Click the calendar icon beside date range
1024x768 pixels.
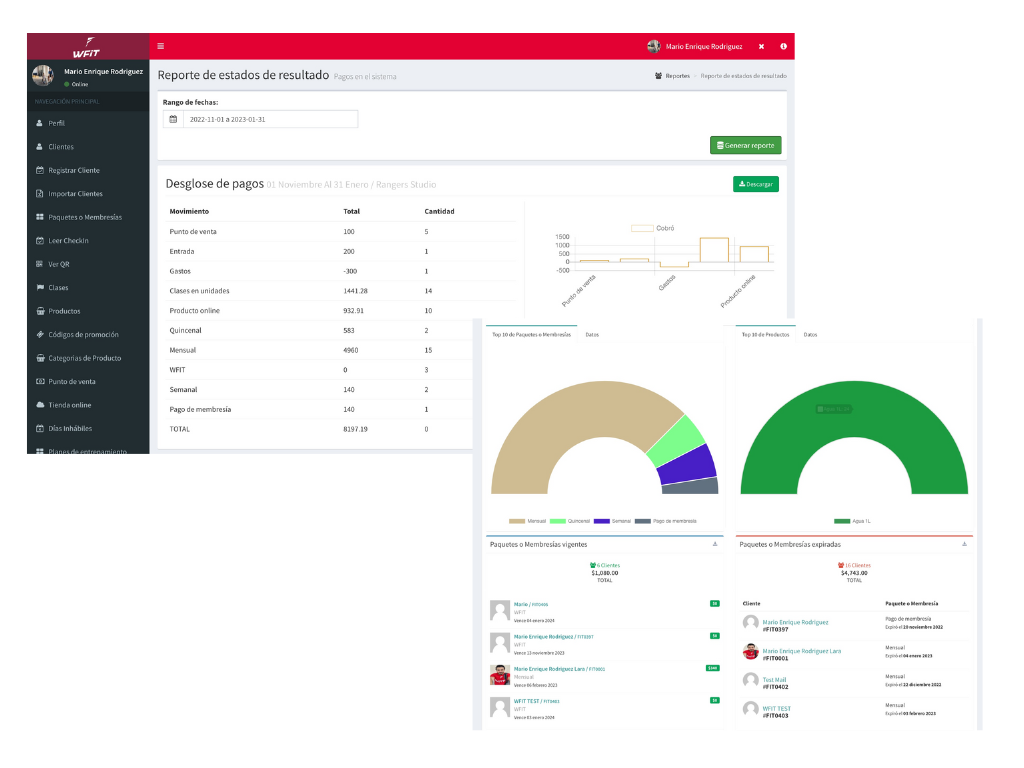tap(173, 119)
